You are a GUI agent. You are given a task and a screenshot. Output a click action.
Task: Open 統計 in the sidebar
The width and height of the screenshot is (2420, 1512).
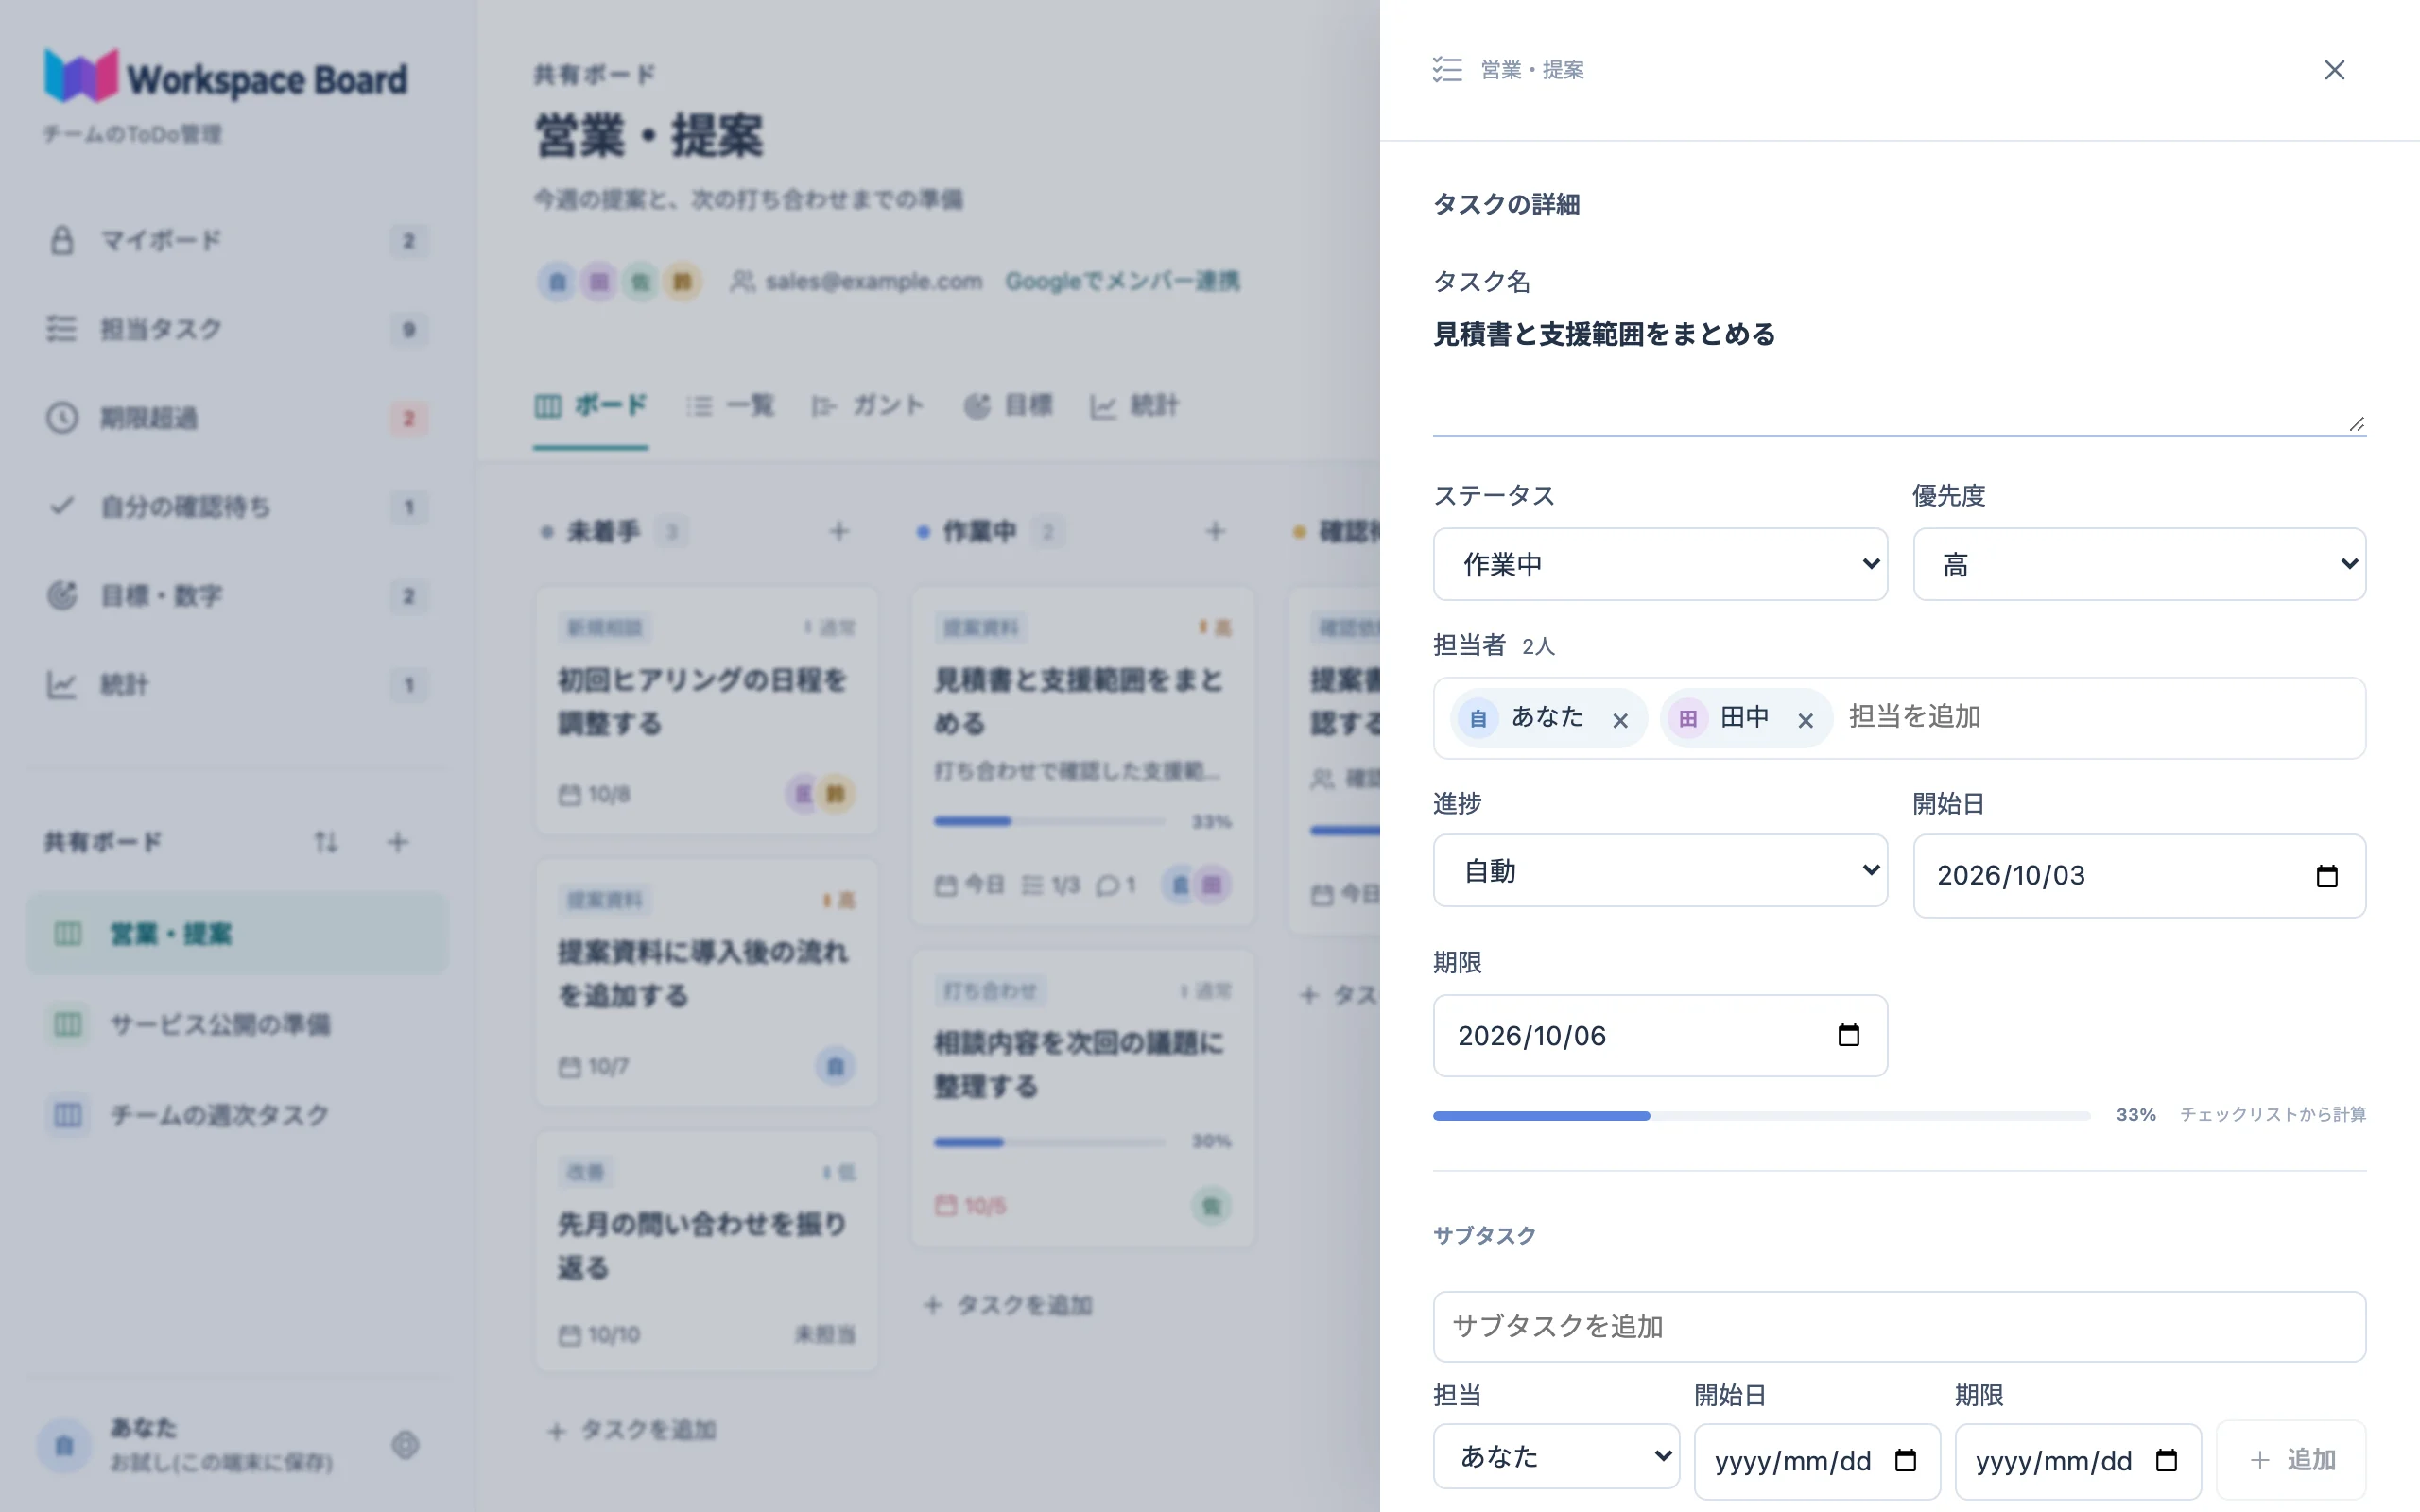click(x=237, y=685)
